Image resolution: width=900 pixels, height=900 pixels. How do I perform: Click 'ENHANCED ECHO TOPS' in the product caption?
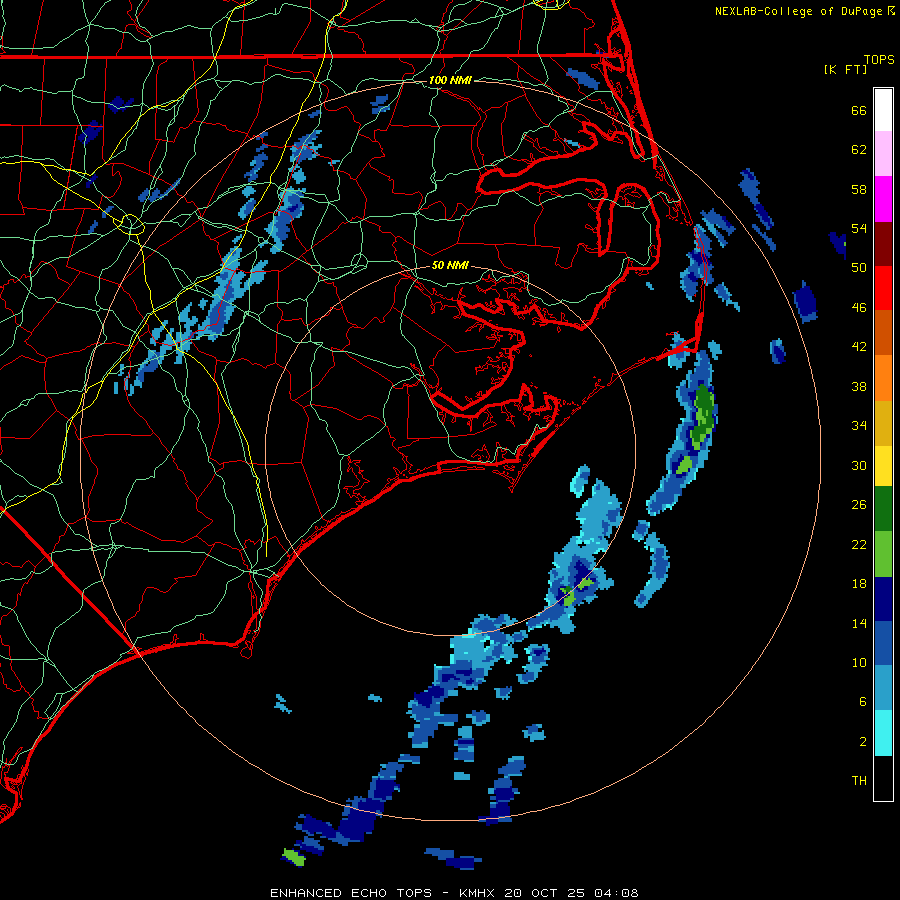click(x=350, y=893)
